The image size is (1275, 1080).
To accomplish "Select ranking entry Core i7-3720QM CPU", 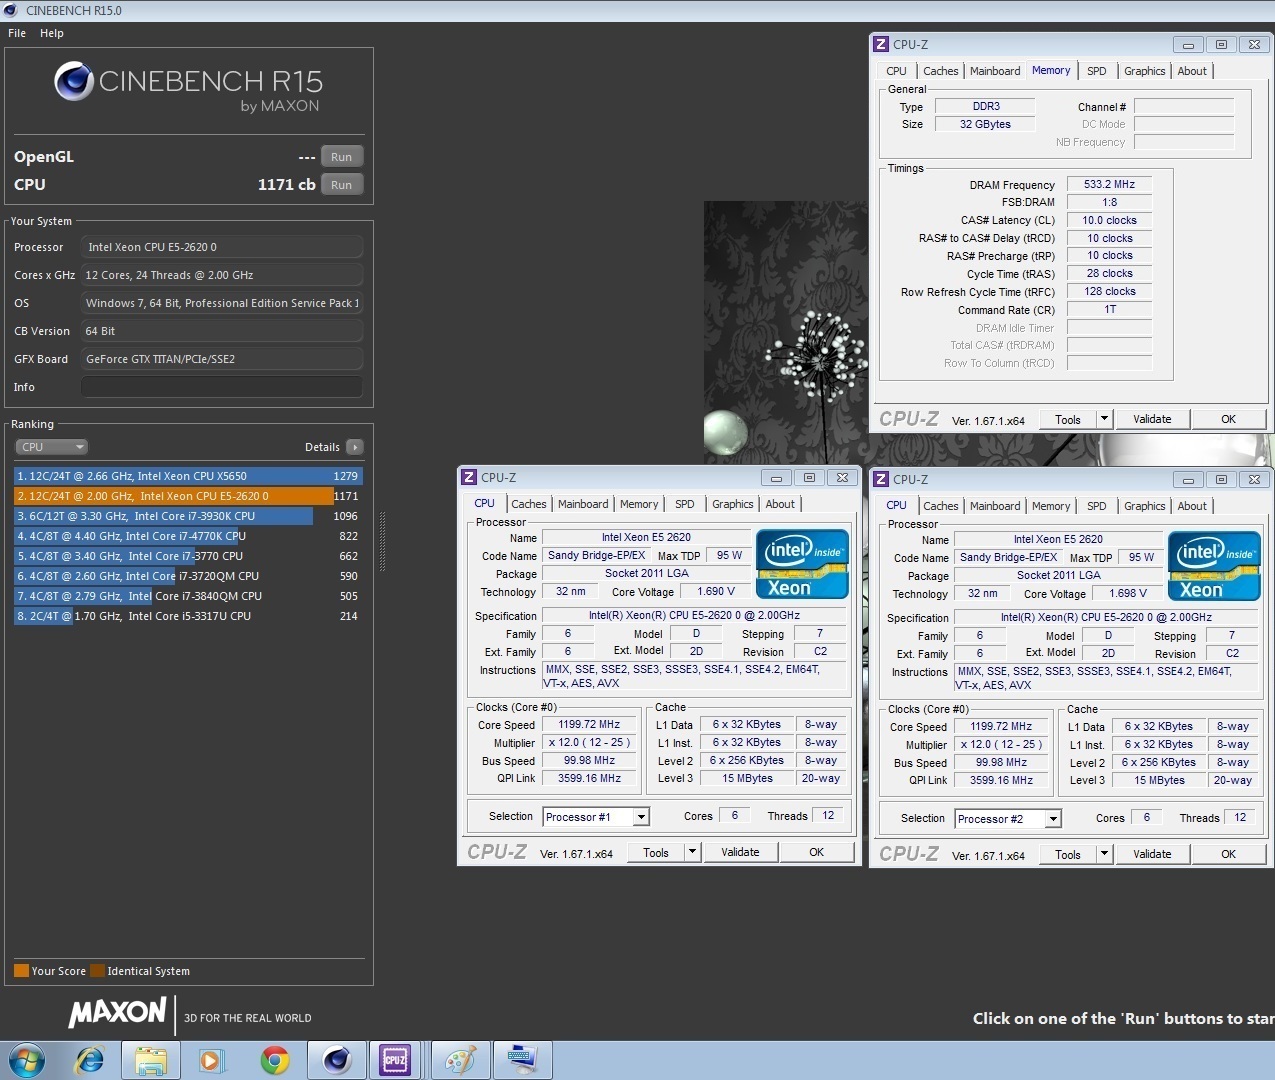I will point(188,576).
